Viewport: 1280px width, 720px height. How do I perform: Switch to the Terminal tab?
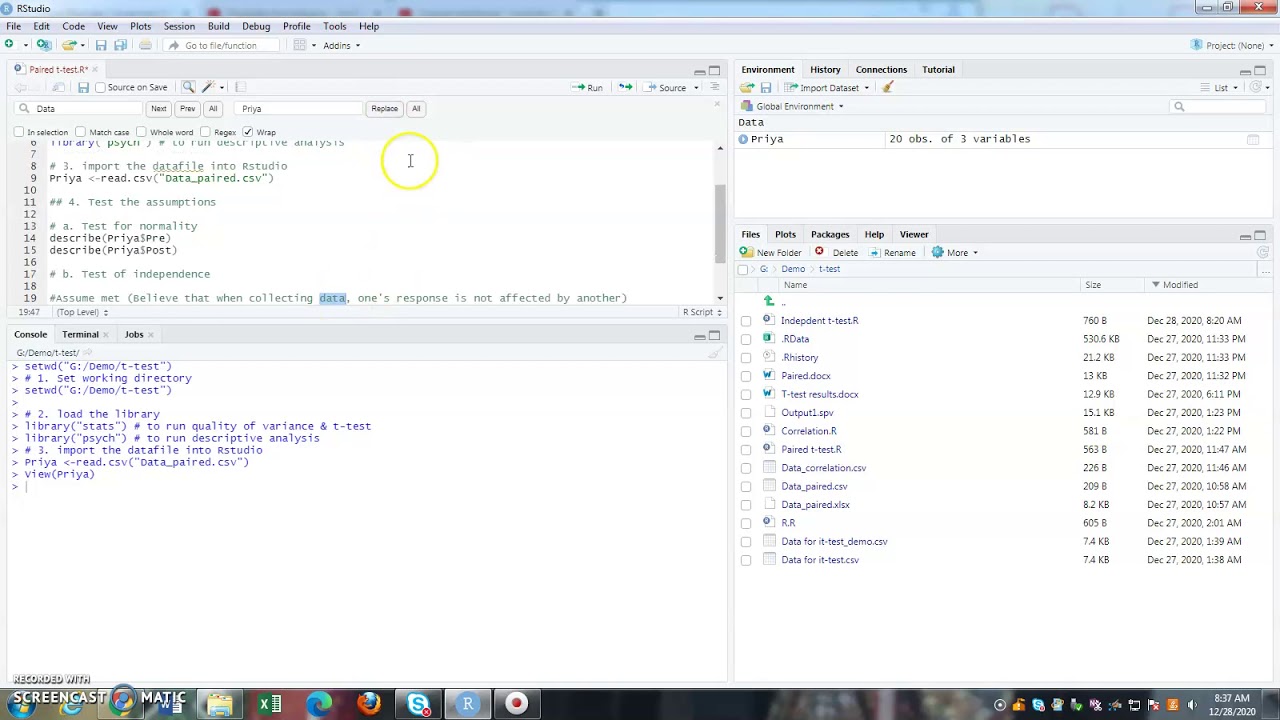pyautogui.click(x=80, y=335)
